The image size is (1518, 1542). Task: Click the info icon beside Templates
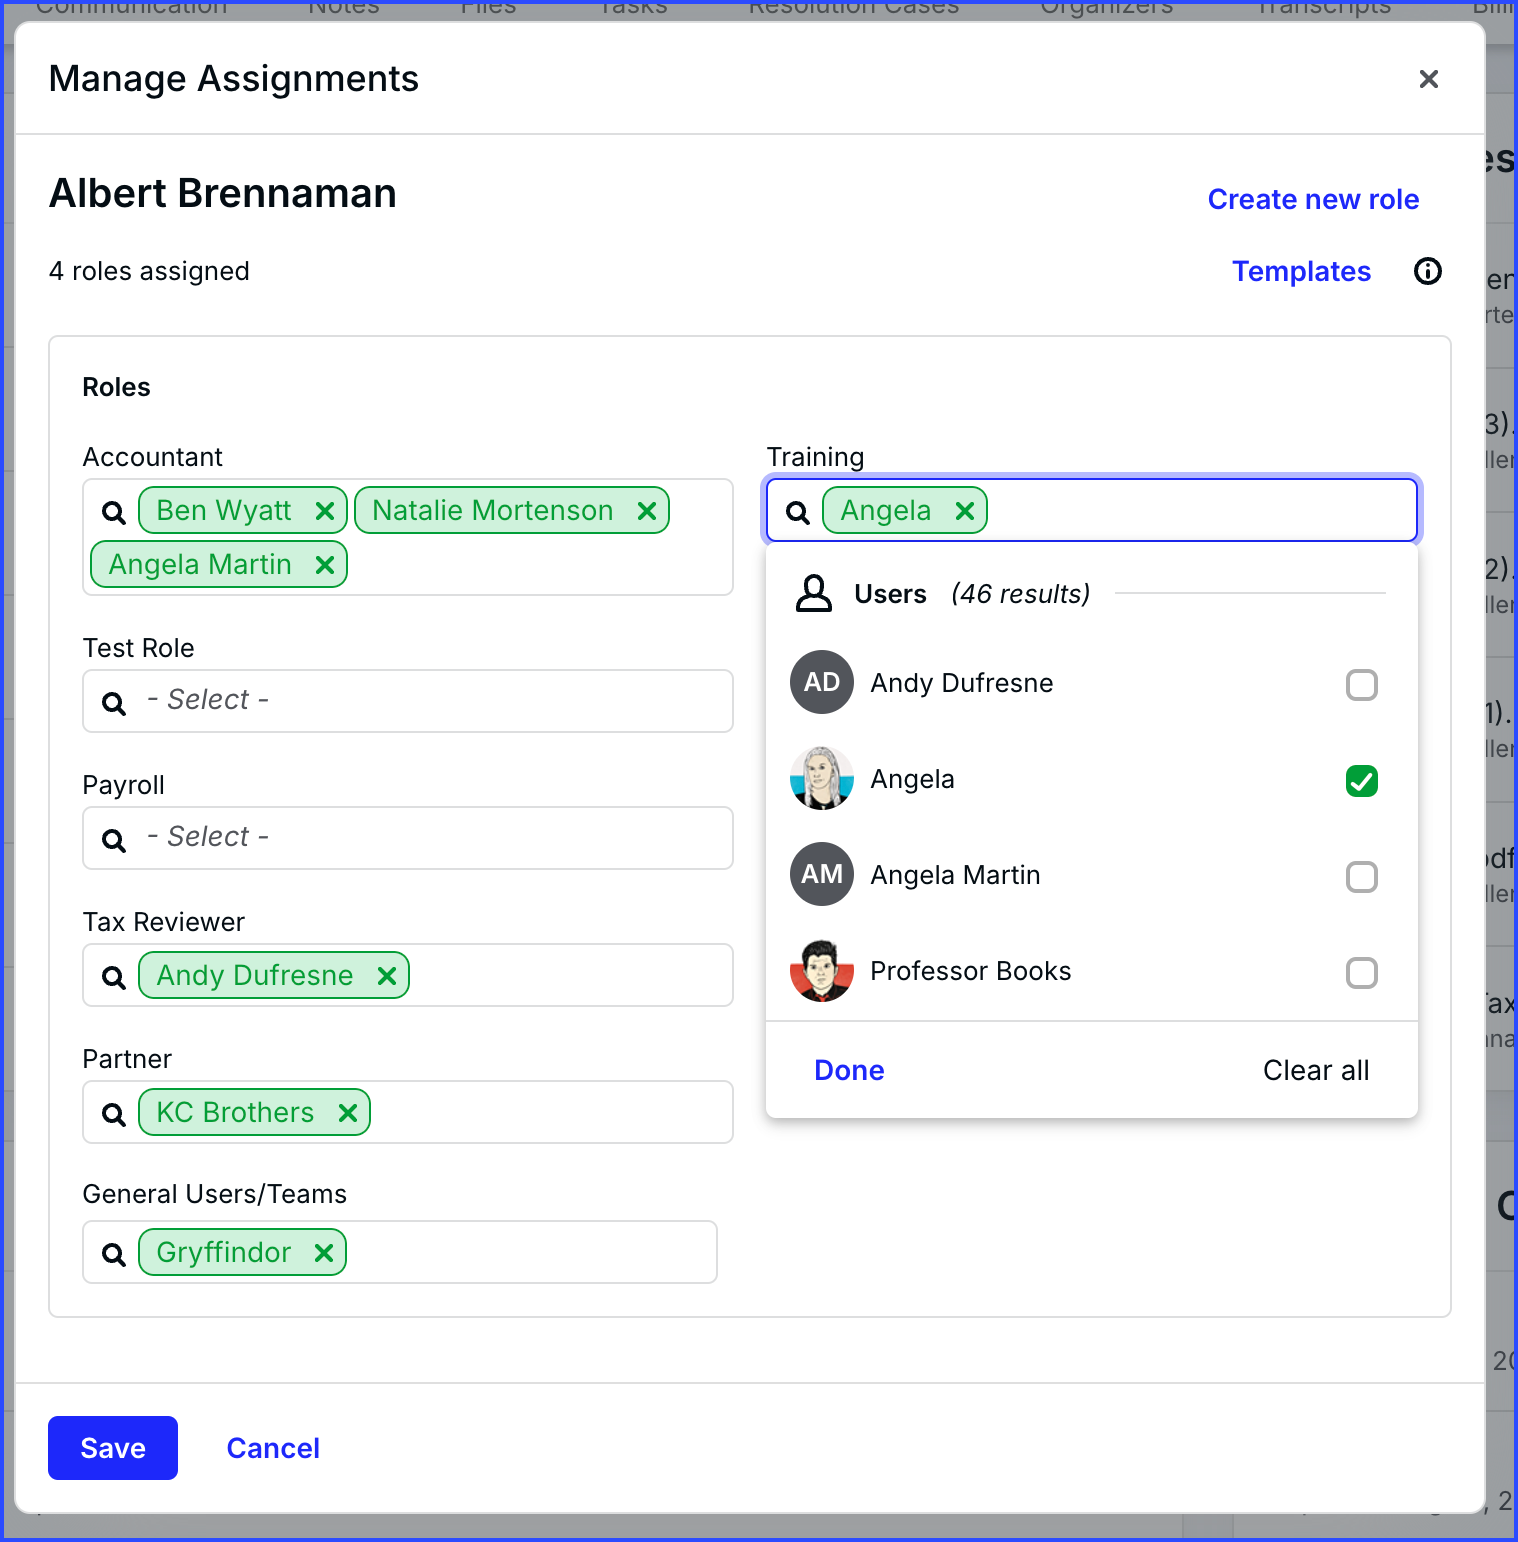pyautogui.click(x=1427, y=271)
